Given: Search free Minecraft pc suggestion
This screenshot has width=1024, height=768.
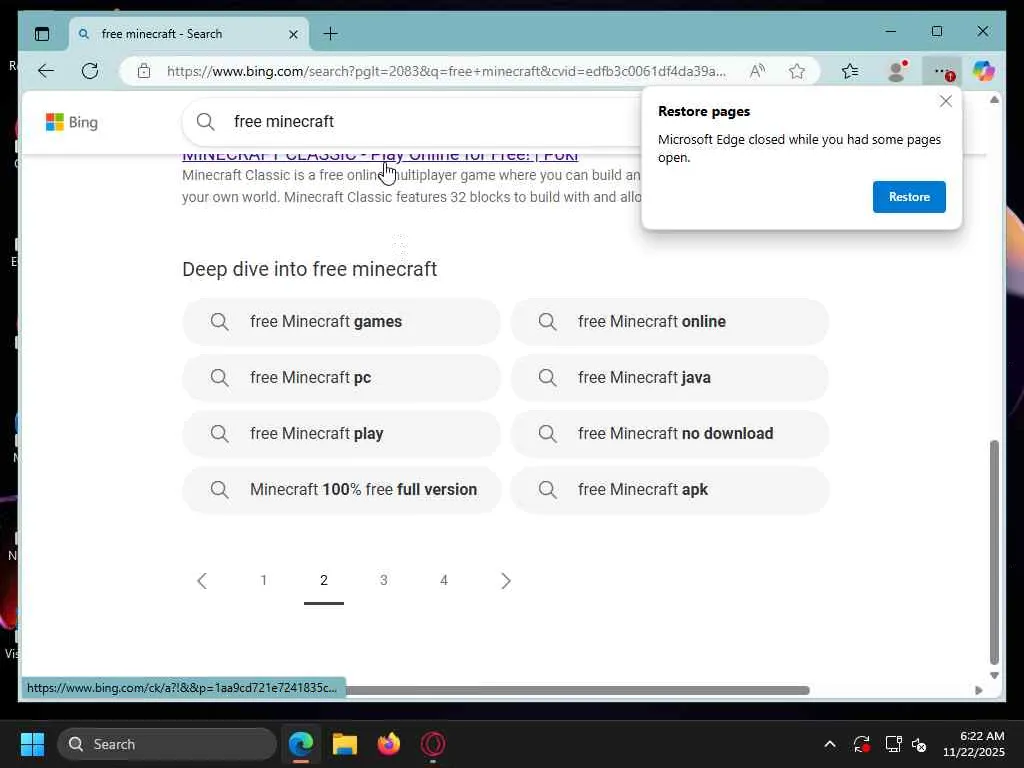Looking at the screenshot, I should point(342,377).
